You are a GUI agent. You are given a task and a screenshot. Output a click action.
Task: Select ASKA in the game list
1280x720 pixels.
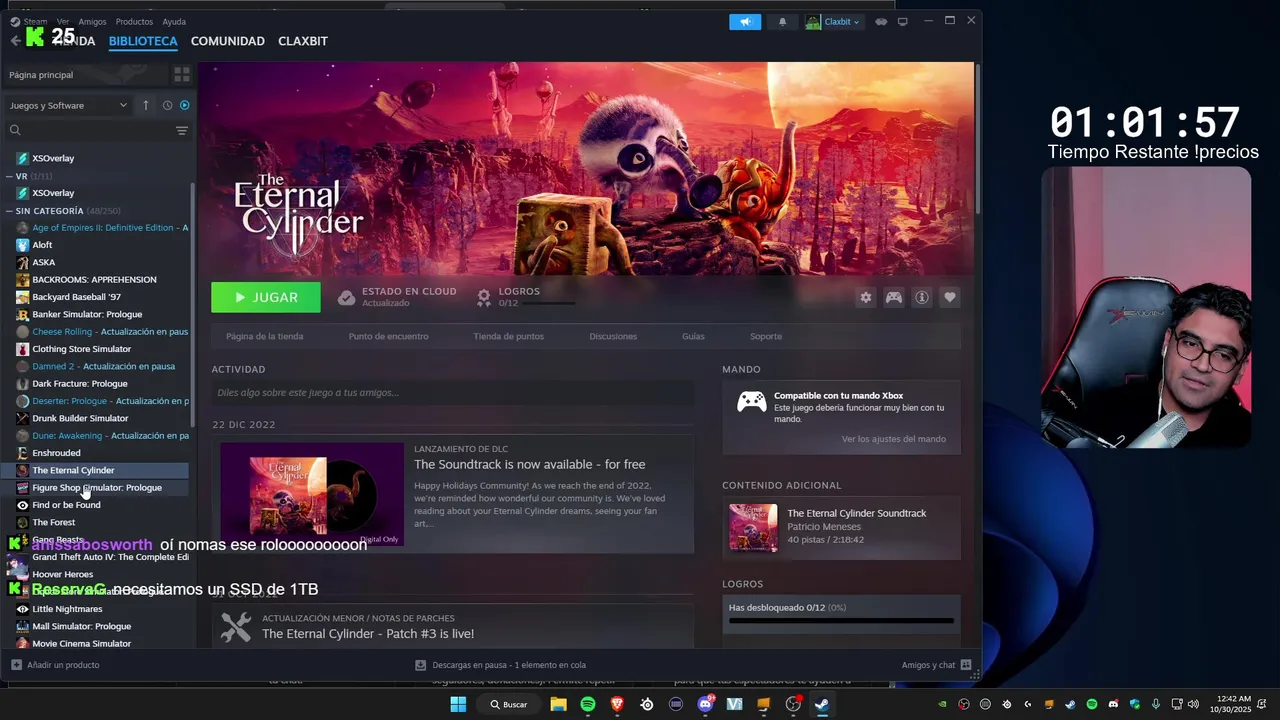click(x=43, y=262)
